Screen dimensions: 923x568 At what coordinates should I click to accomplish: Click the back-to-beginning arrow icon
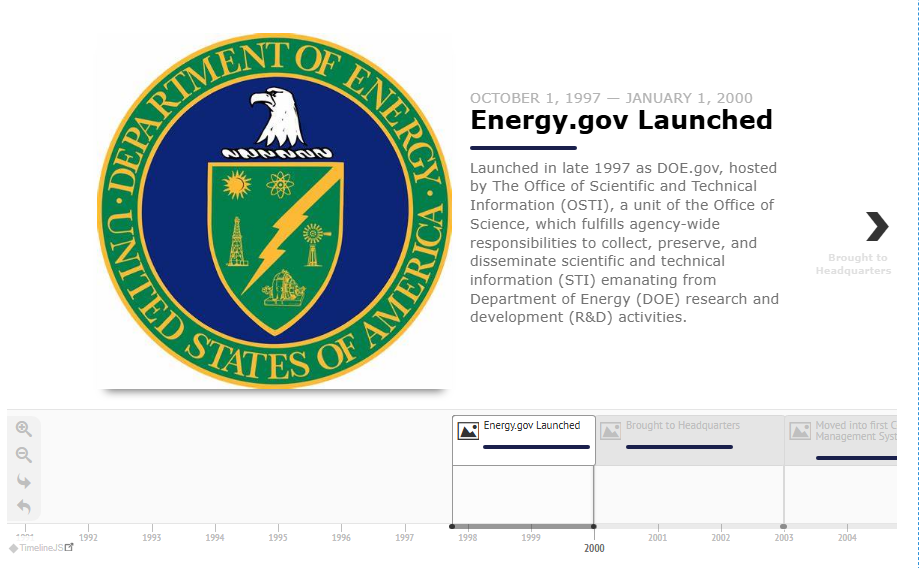[x=24, y=507]
